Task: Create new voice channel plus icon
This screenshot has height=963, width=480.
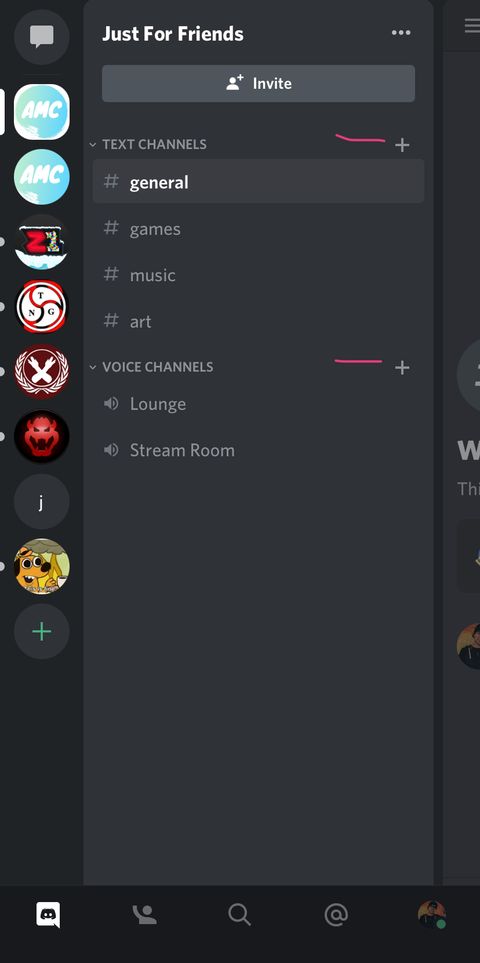Action: 402,367
